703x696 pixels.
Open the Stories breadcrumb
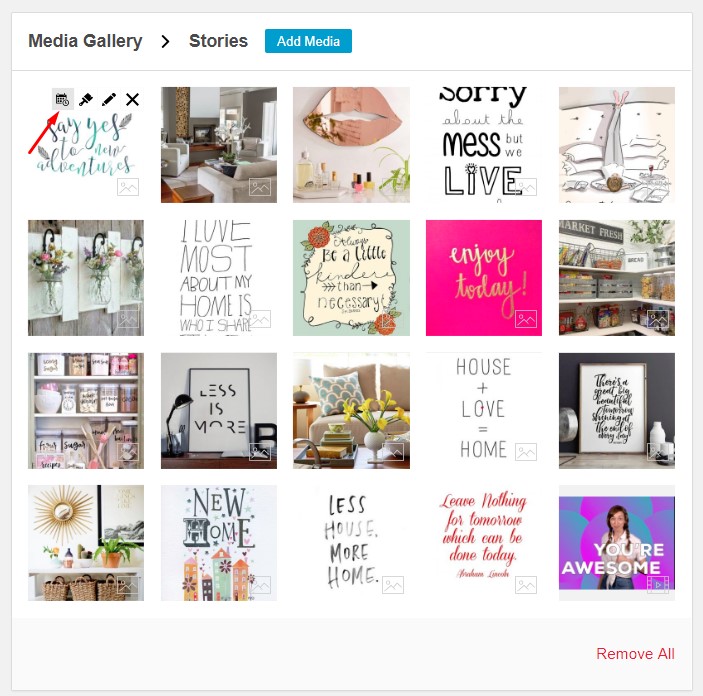point(218,41)
